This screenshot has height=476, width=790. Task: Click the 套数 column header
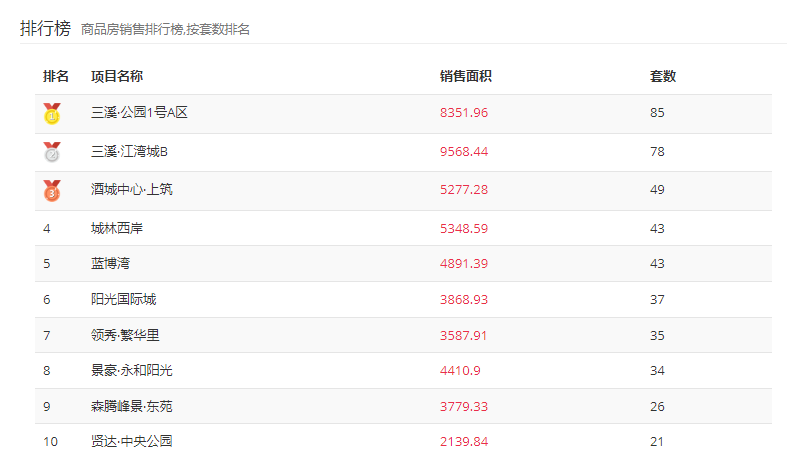coord(663,76)
